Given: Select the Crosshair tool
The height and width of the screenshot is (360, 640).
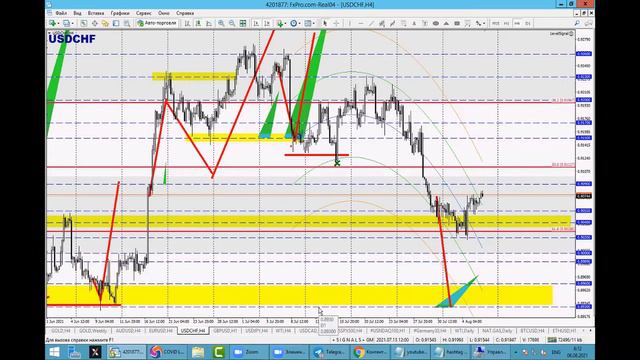Looking at the screenshot, I should click(336, 23).
